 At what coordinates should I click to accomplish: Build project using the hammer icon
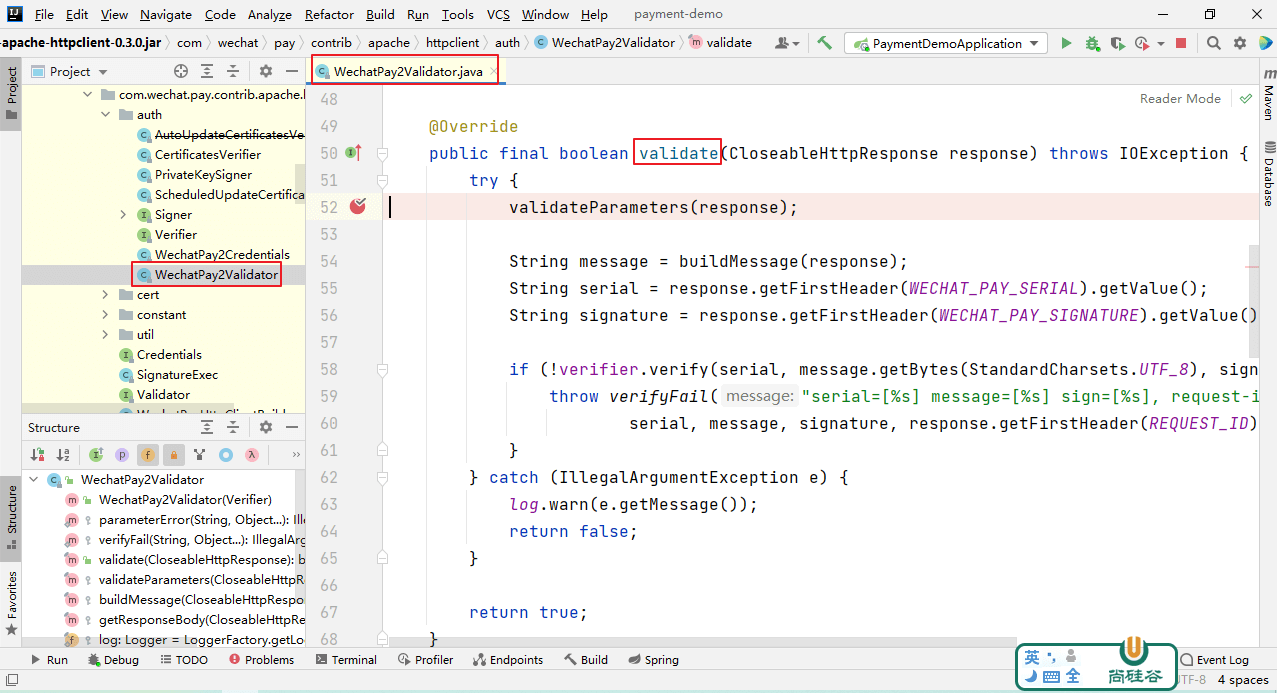[x=824, y=43]
